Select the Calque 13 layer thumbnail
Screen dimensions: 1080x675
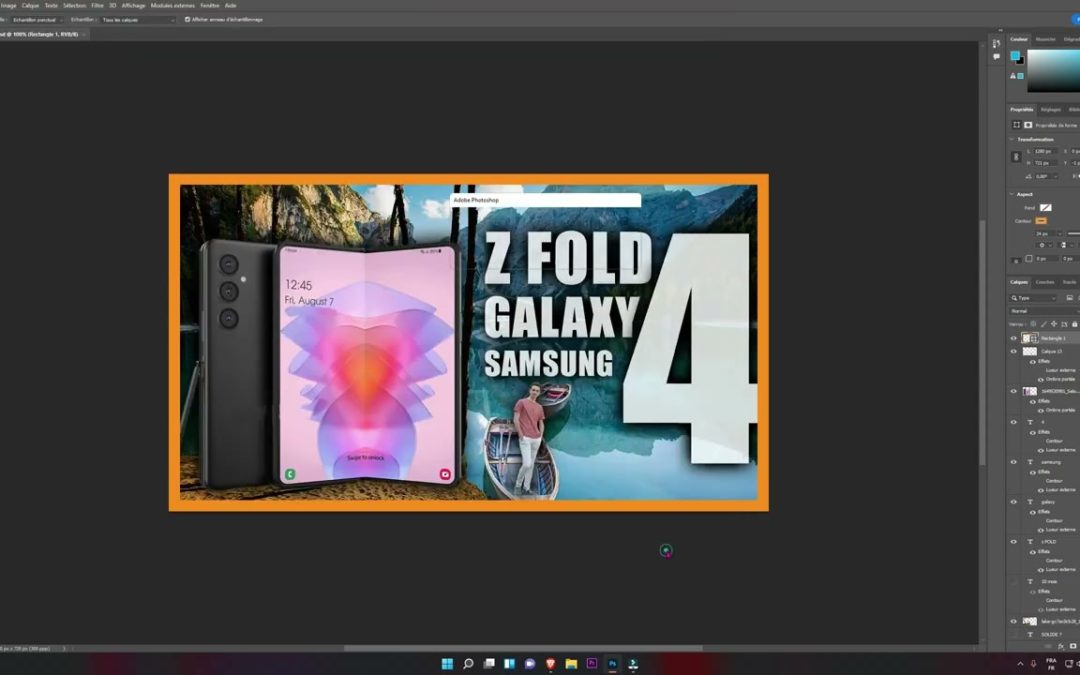pos(1030,351)
